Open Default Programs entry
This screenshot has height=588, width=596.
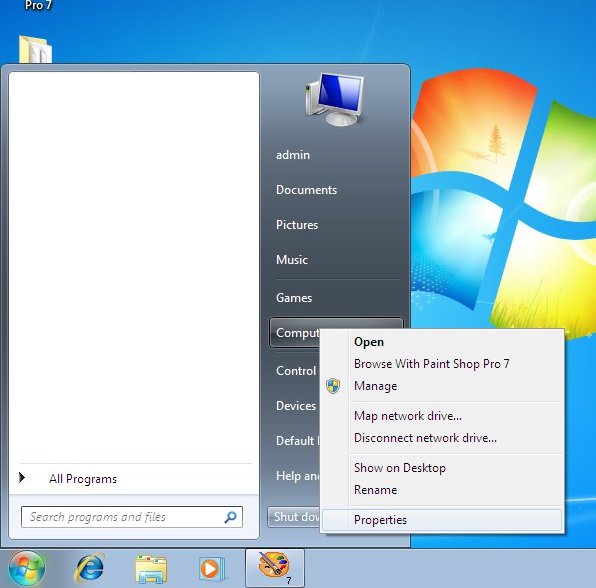298,441
